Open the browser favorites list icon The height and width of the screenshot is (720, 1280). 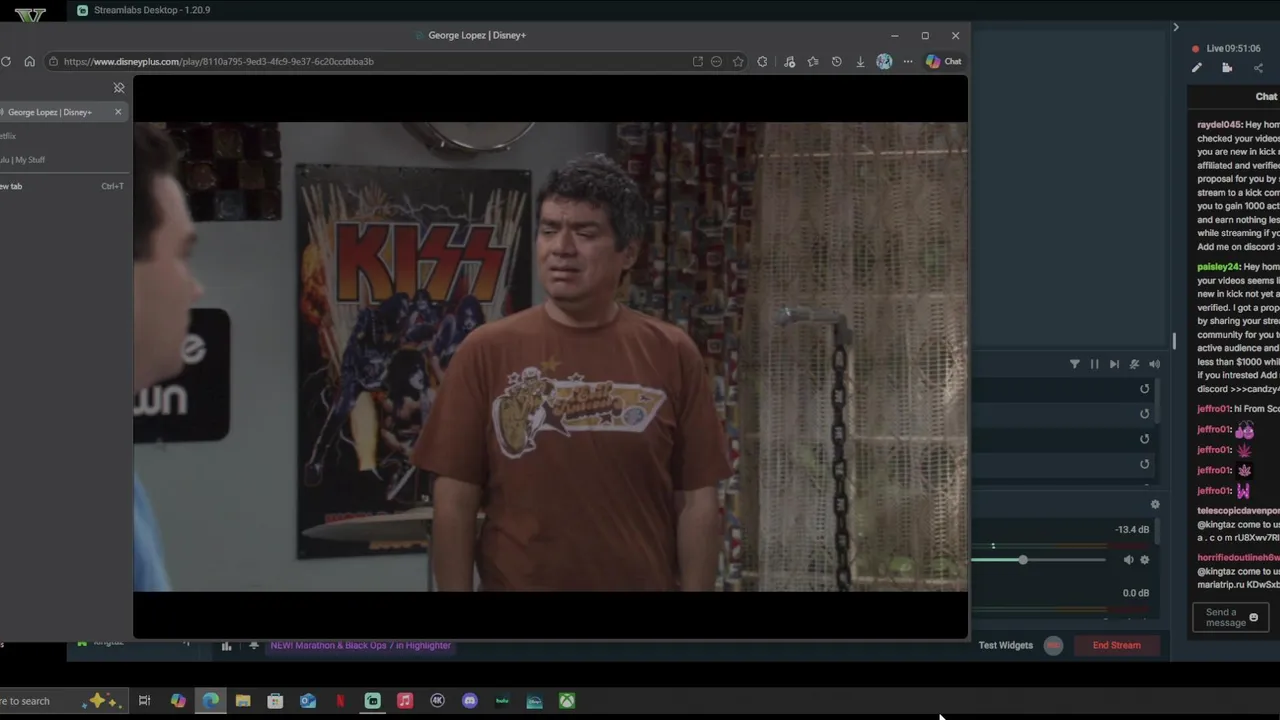point(813,61)
